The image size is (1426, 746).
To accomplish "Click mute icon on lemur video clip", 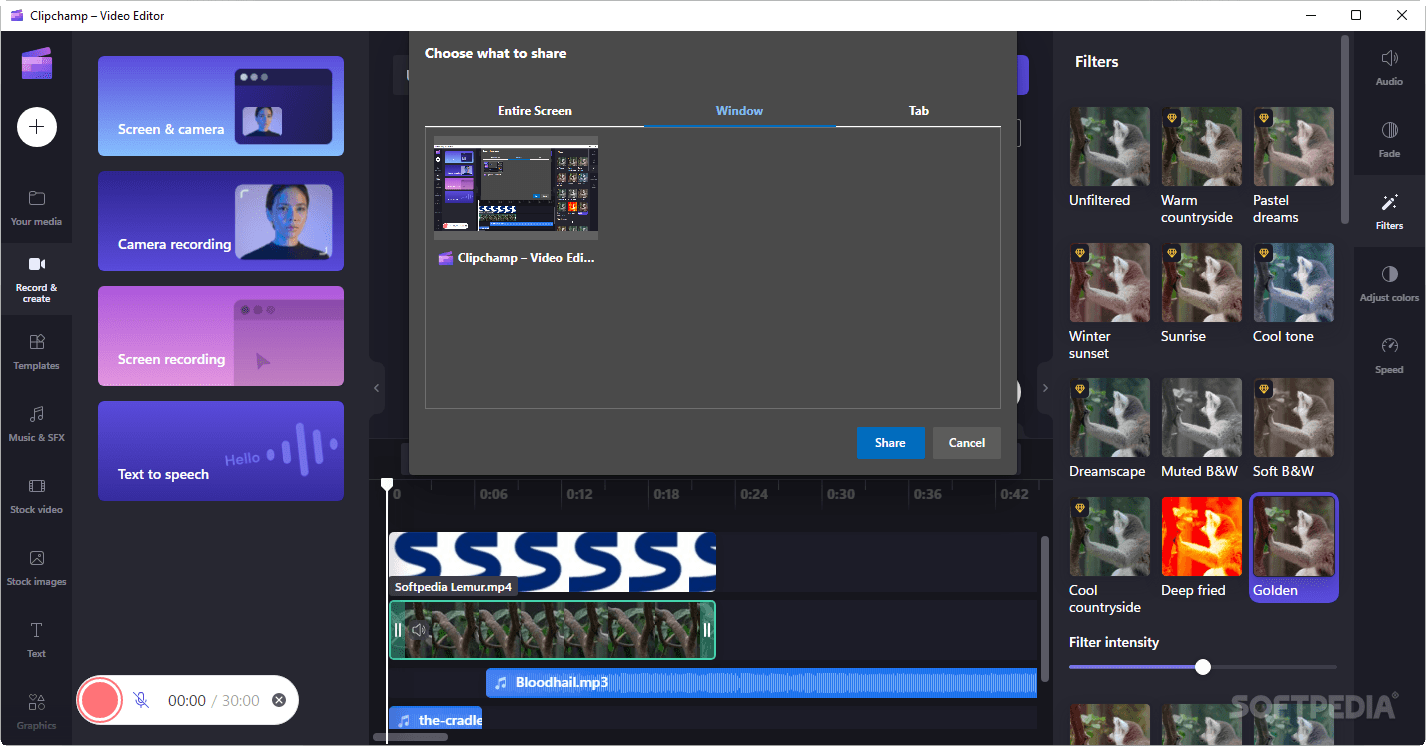I will [419, 630].
